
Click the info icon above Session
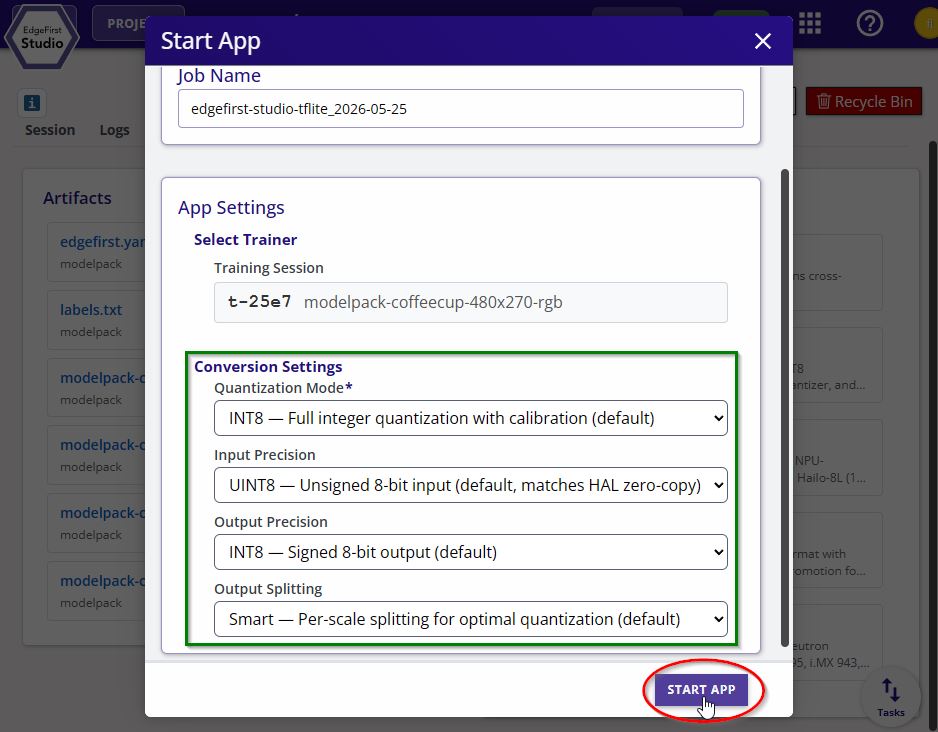coord(32,103)
